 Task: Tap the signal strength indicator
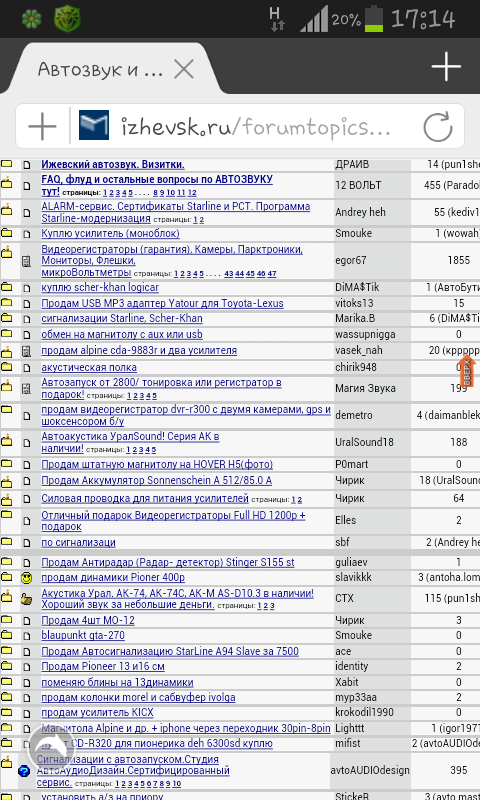pos(314,20)
